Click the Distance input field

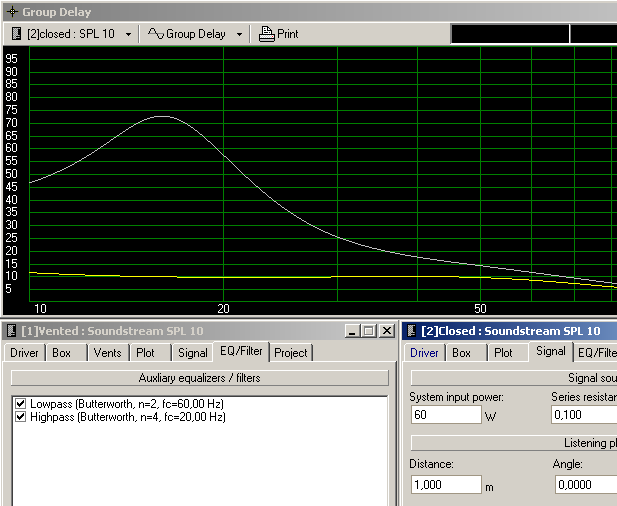(445, 484)
